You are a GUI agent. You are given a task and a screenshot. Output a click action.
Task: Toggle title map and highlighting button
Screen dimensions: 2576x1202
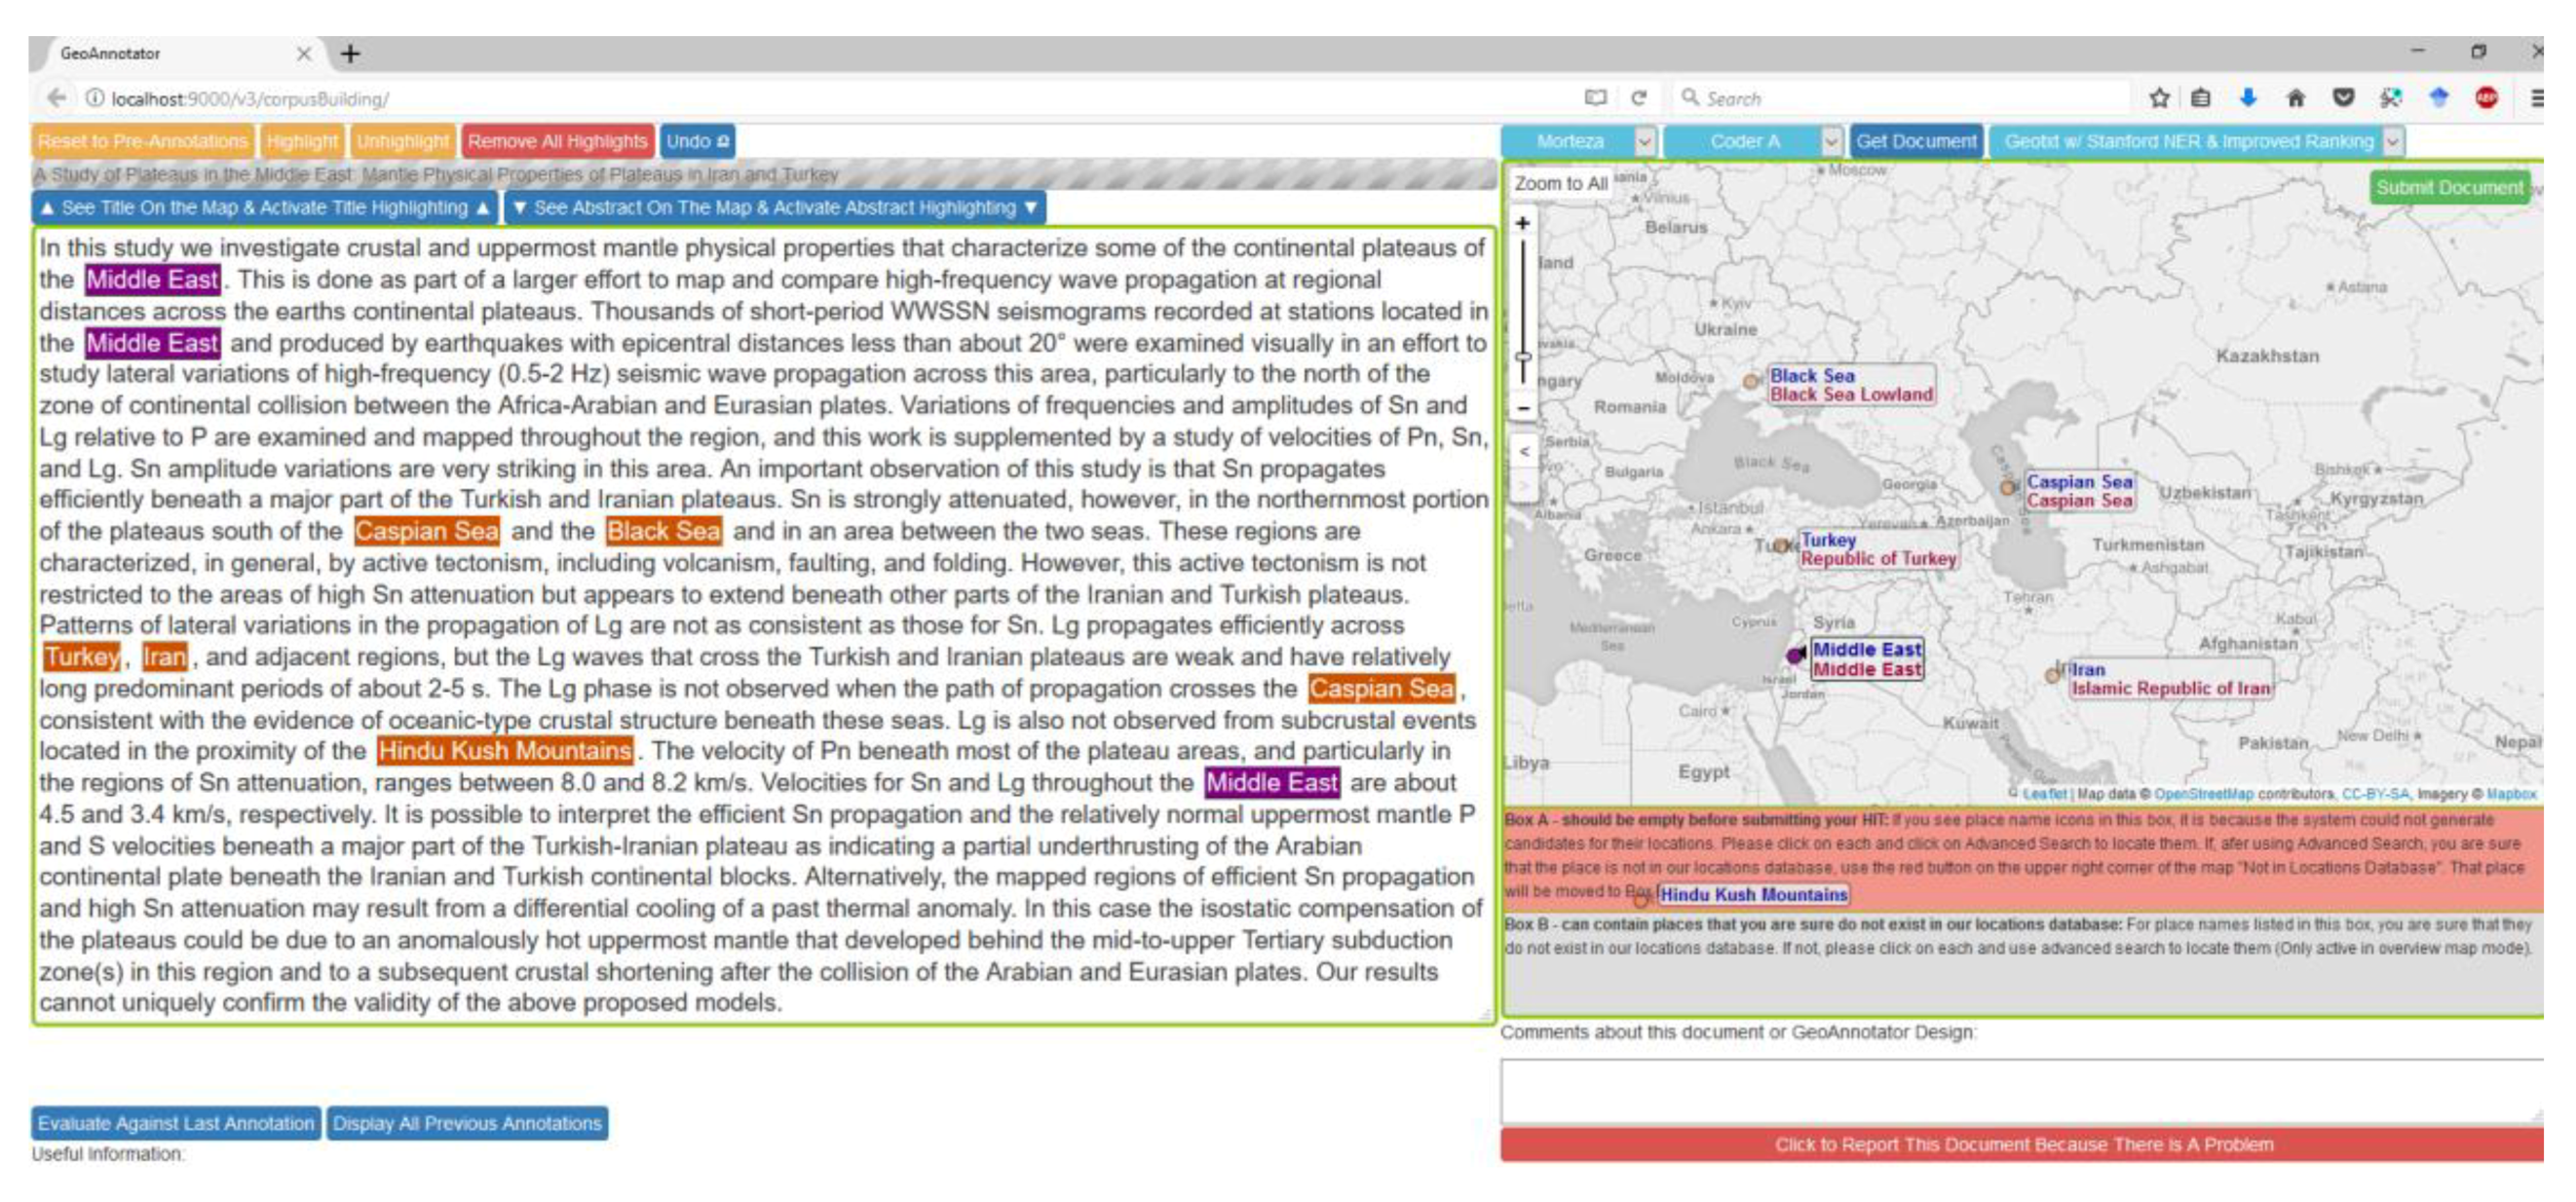pos(265,208)
